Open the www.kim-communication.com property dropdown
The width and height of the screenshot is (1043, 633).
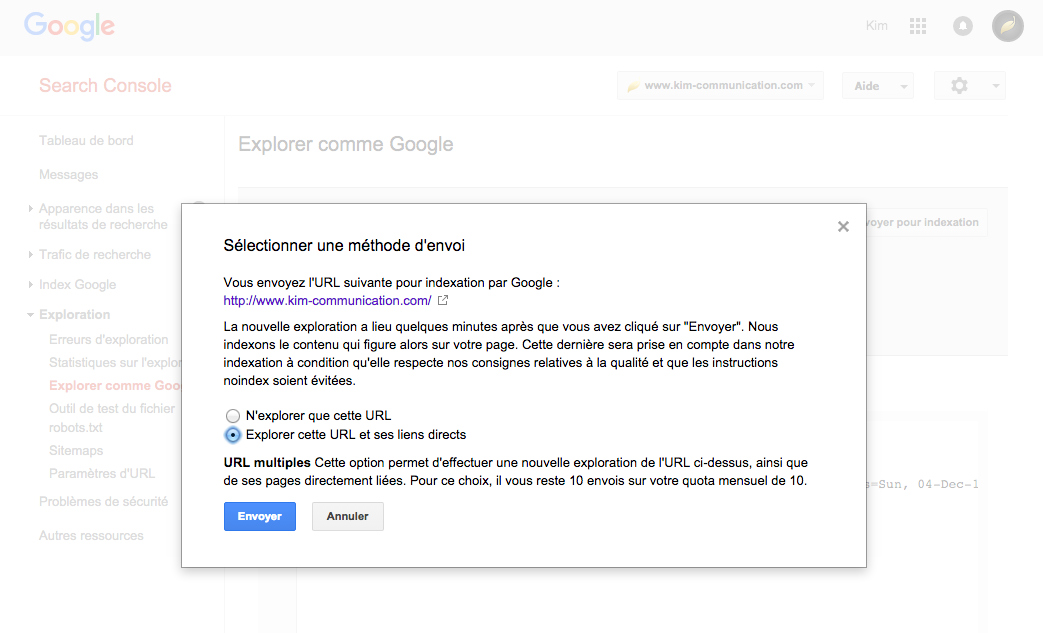pos(720,86)
